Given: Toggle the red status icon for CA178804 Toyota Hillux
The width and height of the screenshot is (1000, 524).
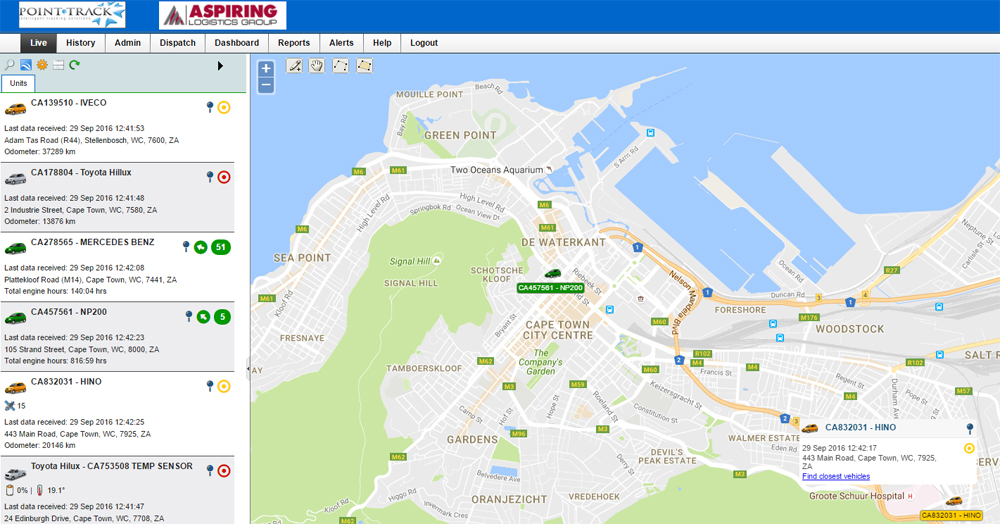Looking at the screenshot, I should click(x=224, y=177).
